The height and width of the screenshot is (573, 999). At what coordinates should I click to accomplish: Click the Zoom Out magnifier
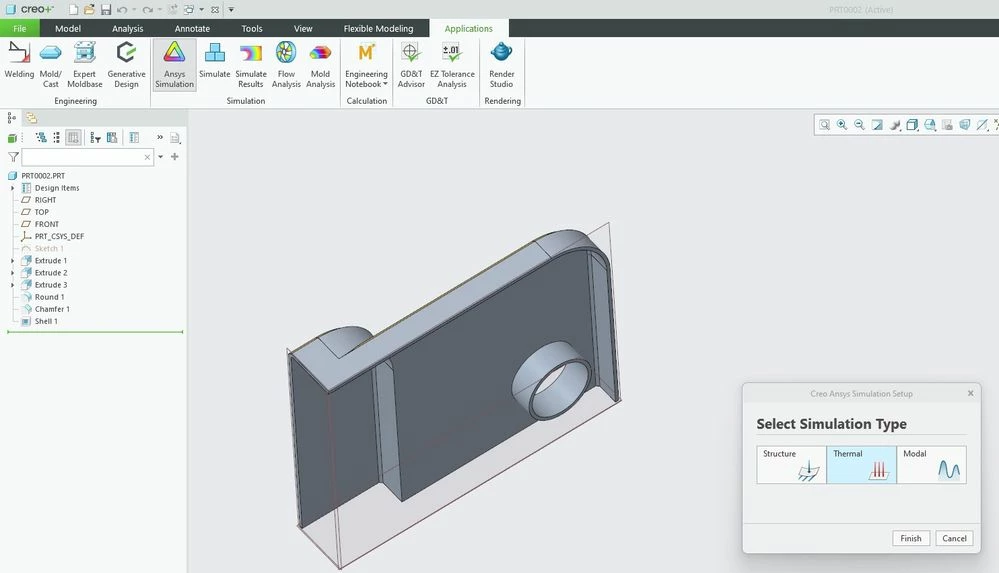[x=859, y=125]
